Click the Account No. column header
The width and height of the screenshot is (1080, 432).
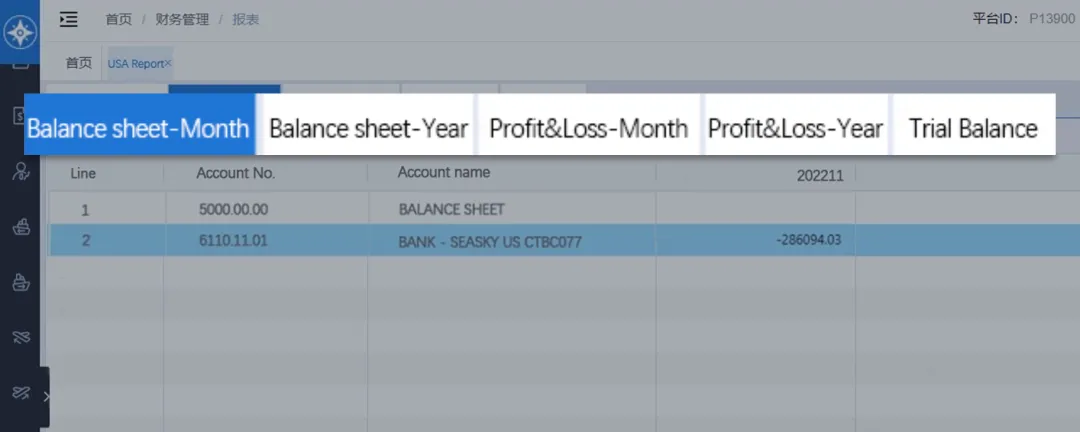[235, 173]
